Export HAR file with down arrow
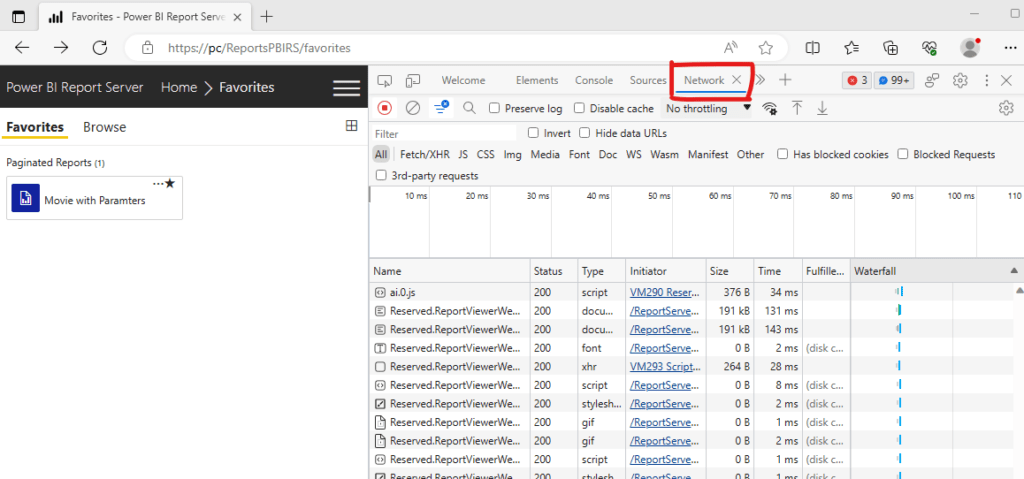The image size is (1024, 479). point(822,108)
